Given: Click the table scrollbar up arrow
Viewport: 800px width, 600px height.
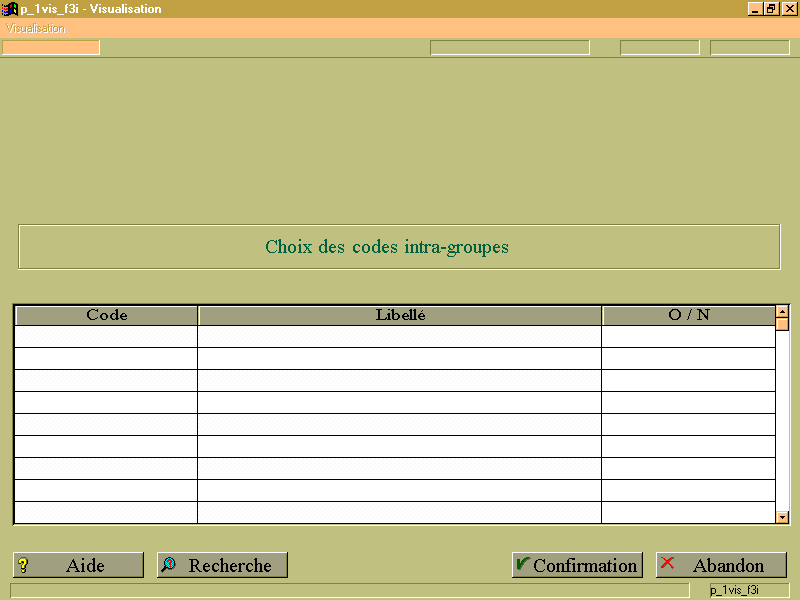Looking at the screenshot, I should (x=782, y=311).
